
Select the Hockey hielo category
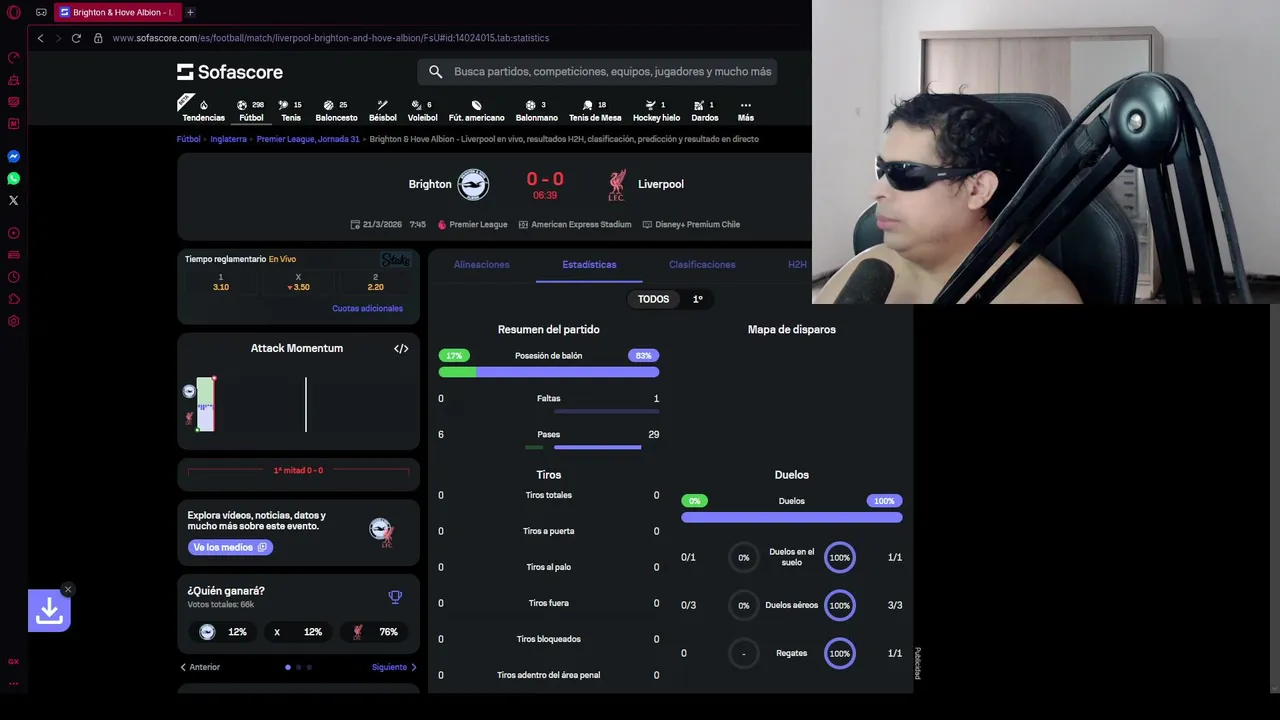(x=656, y=110)
